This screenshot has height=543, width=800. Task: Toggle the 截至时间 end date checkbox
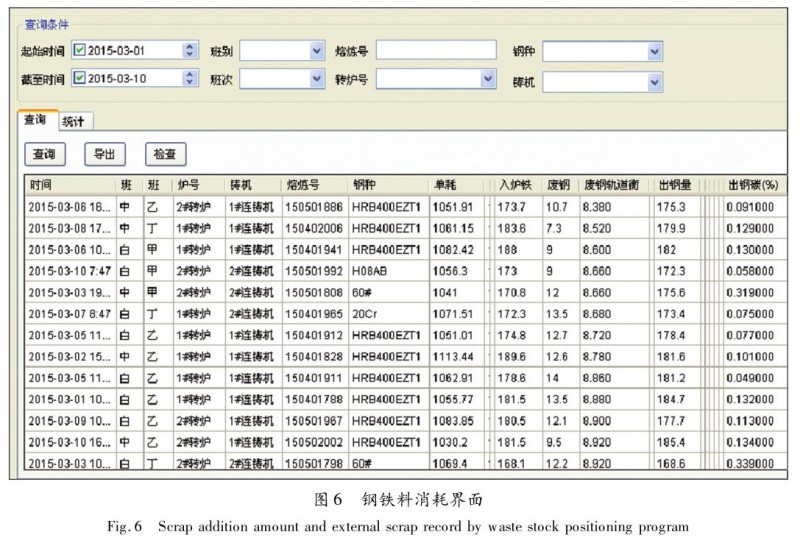[x=81, y=79]
